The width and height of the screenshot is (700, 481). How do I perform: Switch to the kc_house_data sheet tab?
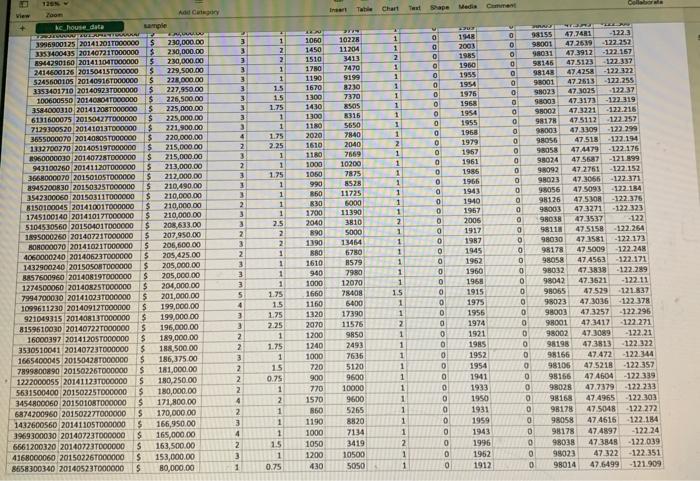[79, 27]
